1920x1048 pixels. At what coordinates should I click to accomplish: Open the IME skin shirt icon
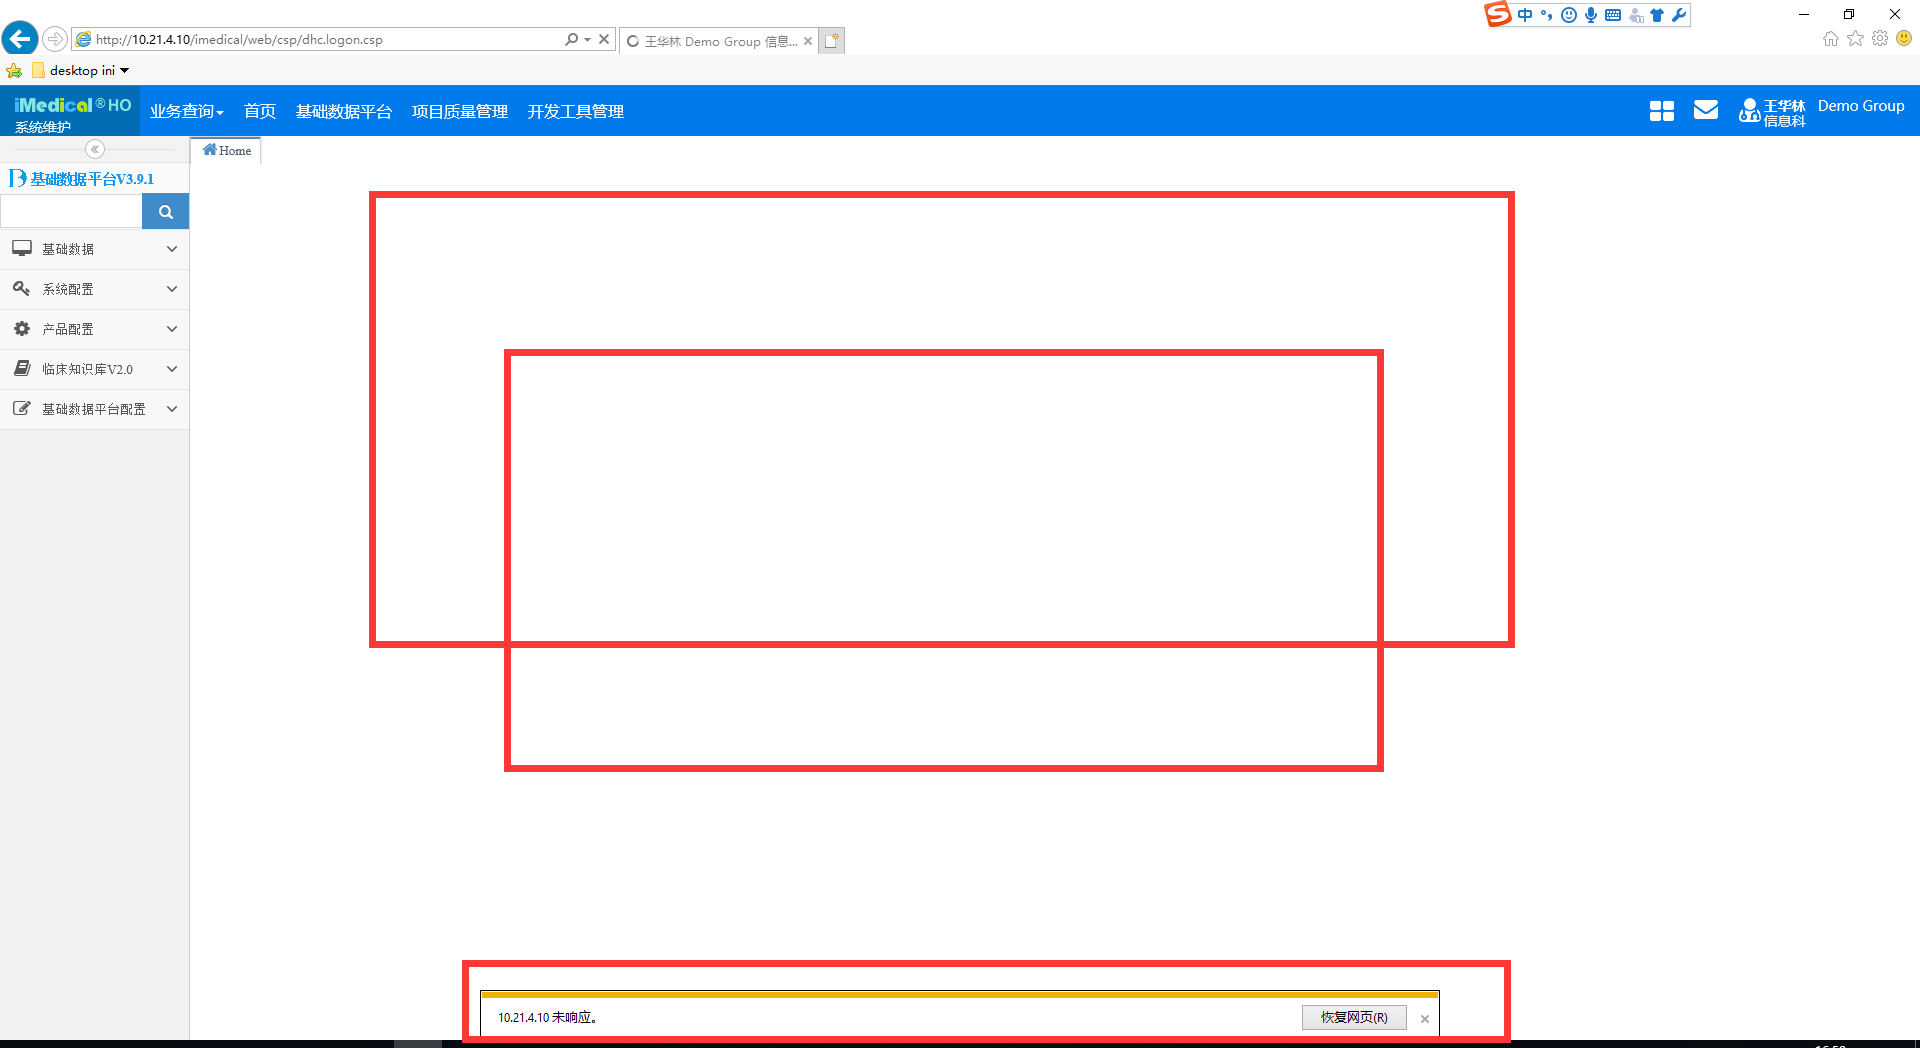click(1657, 14)
